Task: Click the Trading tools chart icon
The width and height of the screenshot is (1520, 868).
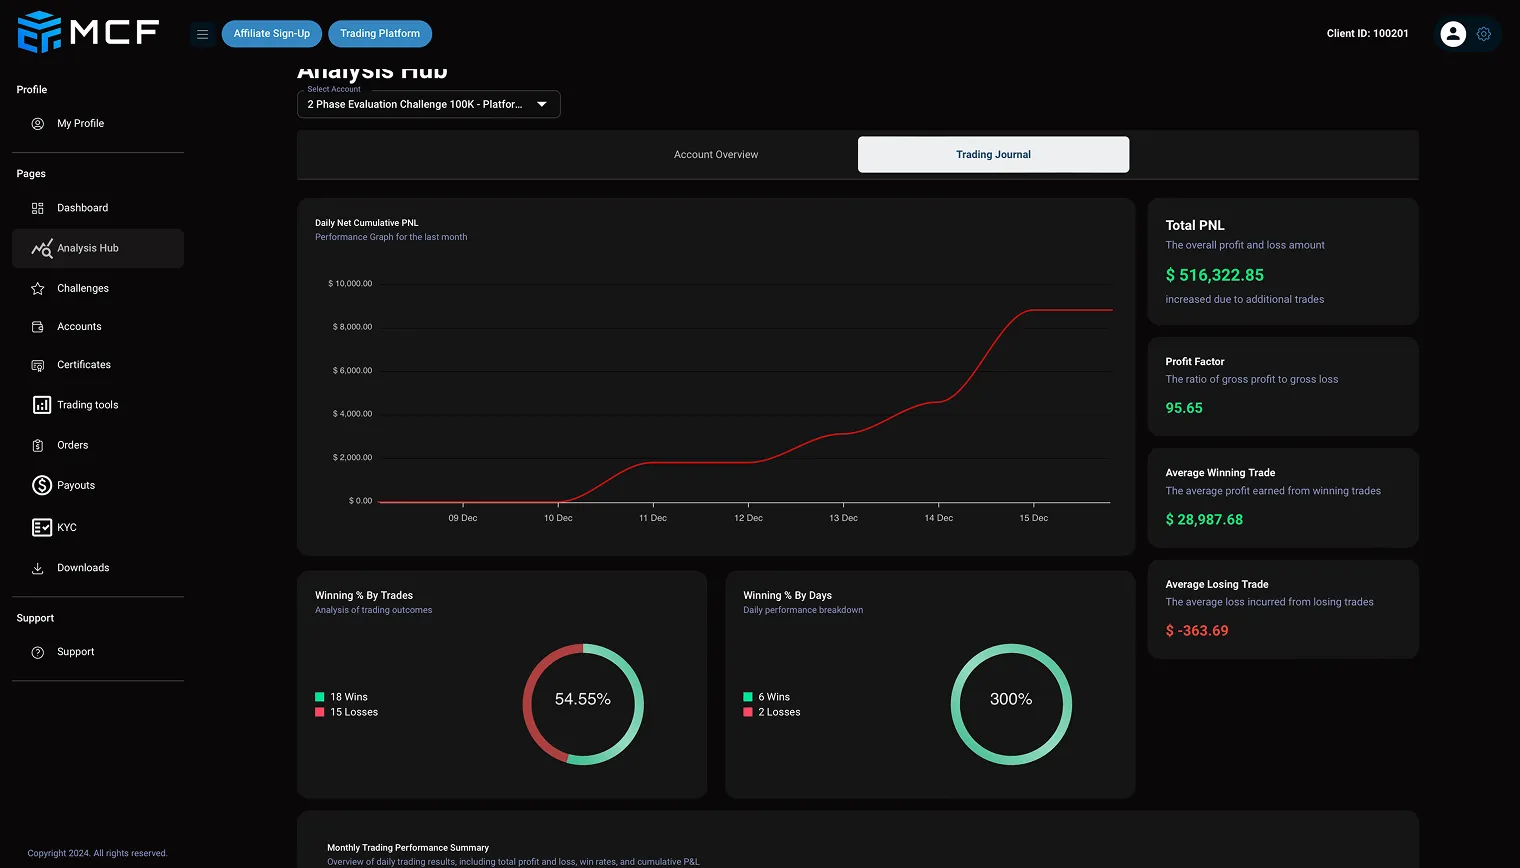Action: coord(41,405)
